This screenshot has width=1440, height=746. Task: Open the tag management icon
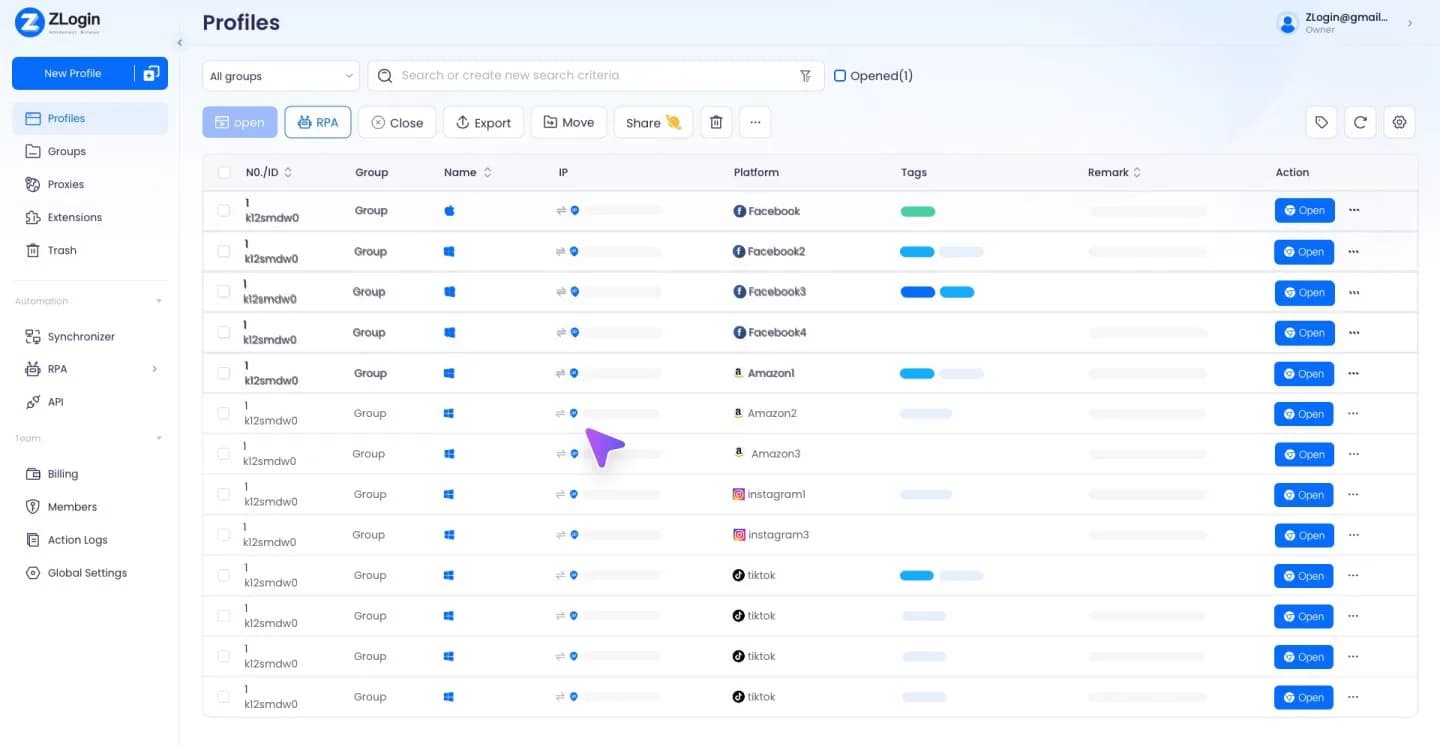(1322, 122)
